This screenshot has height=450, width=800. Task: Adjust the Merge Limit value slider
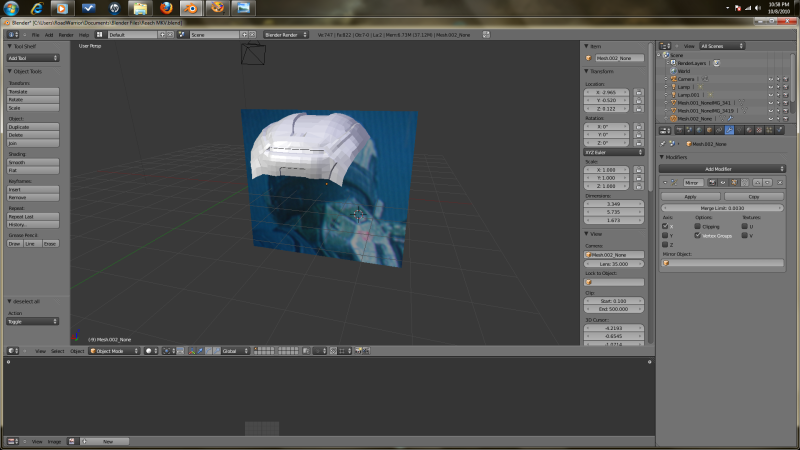click(722, 208)
